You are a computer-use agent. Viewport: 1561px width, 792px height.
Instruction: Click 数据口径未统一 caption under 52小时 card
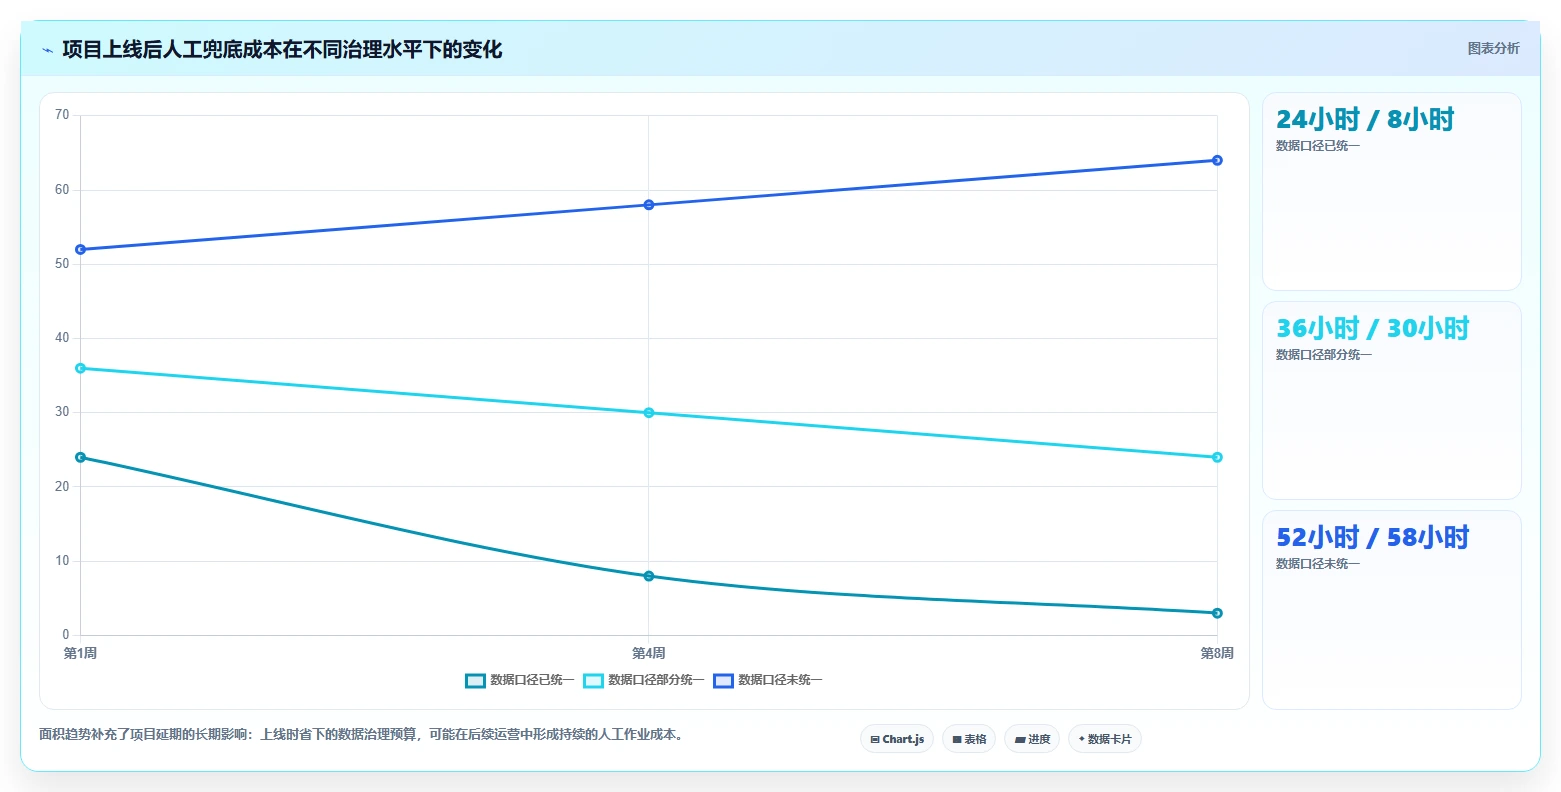[1318, 564]
